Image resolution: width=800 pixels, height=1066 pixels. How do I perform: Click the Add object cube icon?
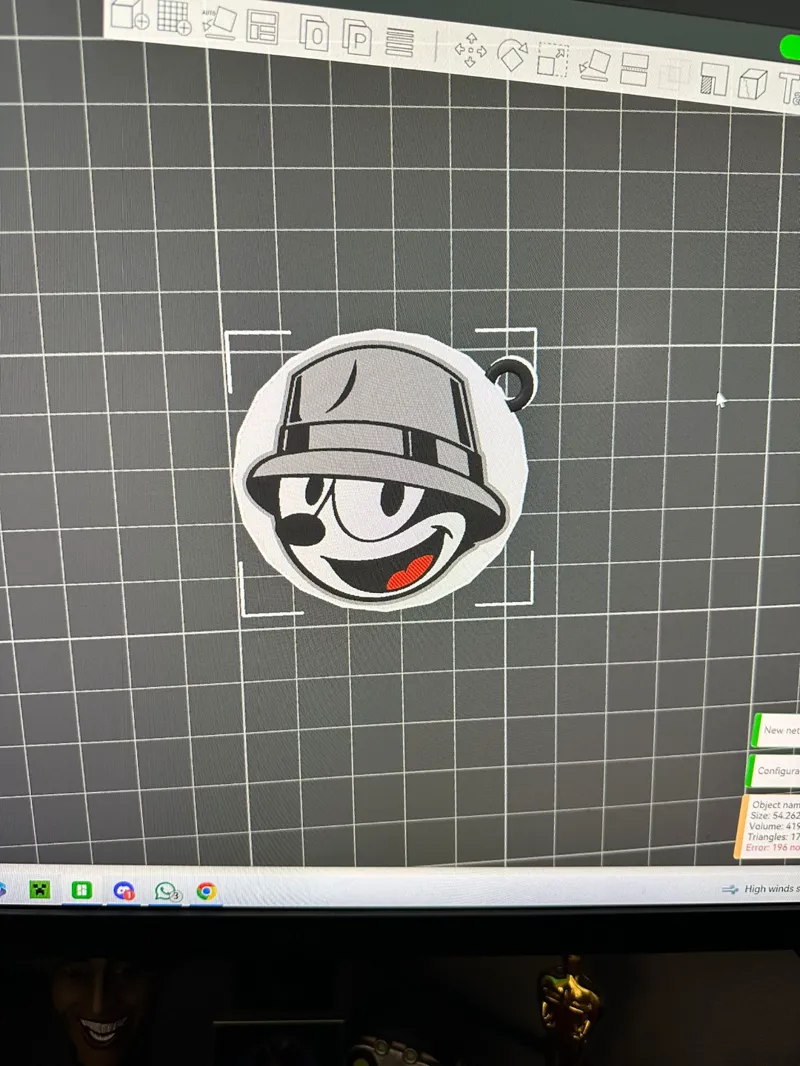pos(129,14)
